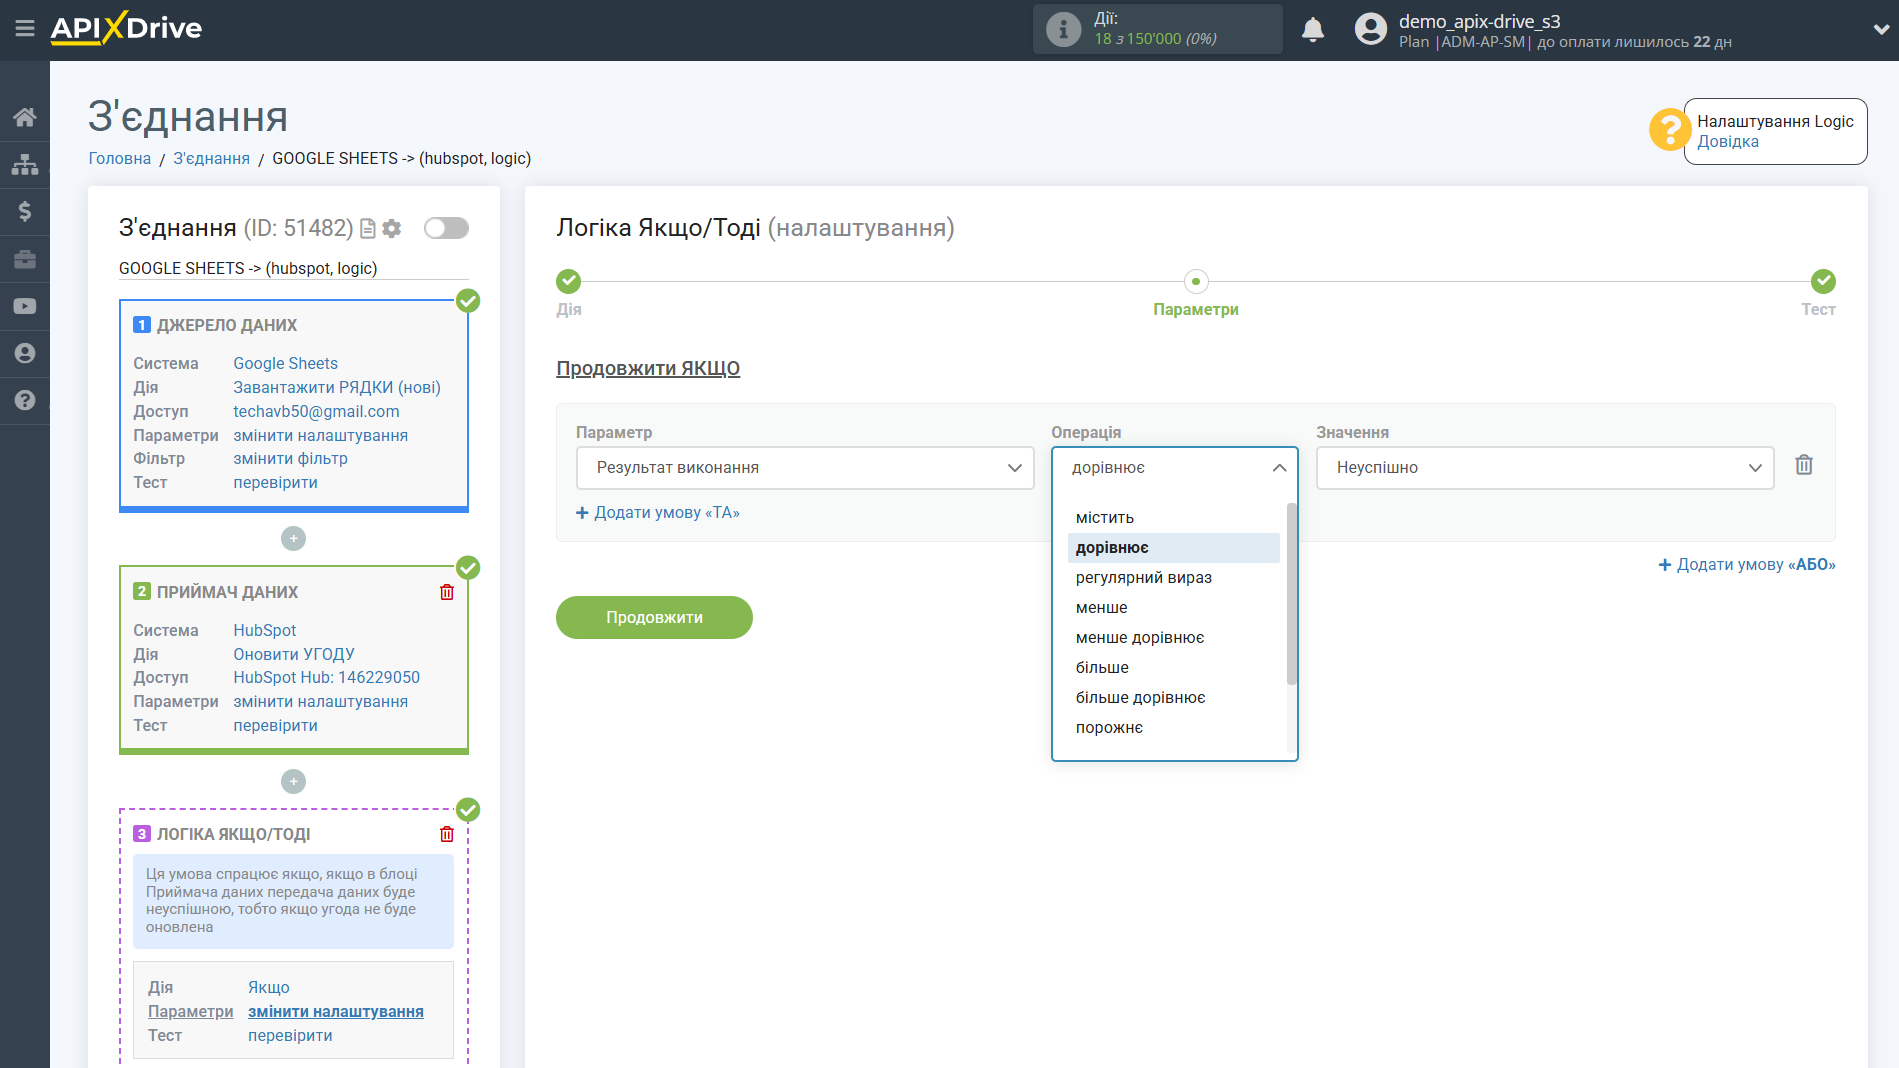Image resolution: width=1899 pixels, height=1068 pixels.
Task: Click 'Додати умову «АБО»' link
Action: tap(1747, 565)
